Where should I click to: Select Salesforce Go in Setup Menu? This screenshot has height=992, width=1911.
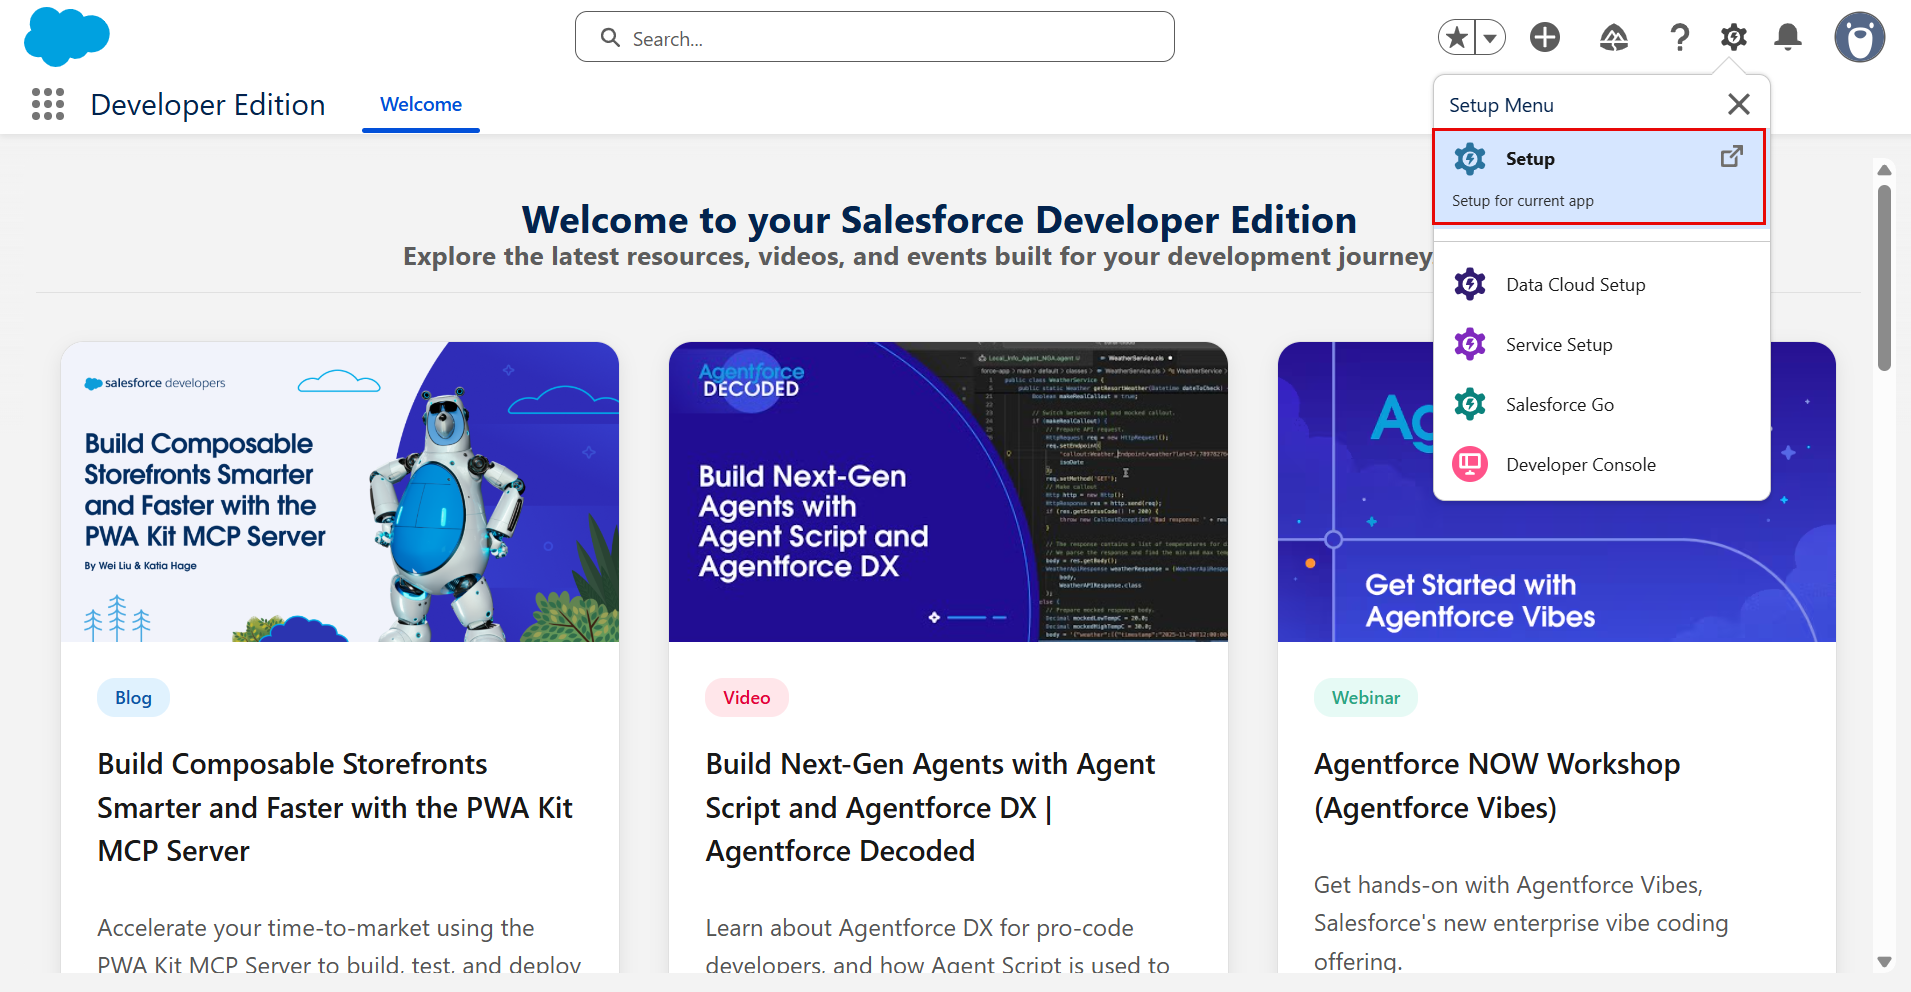(1559, 405)
